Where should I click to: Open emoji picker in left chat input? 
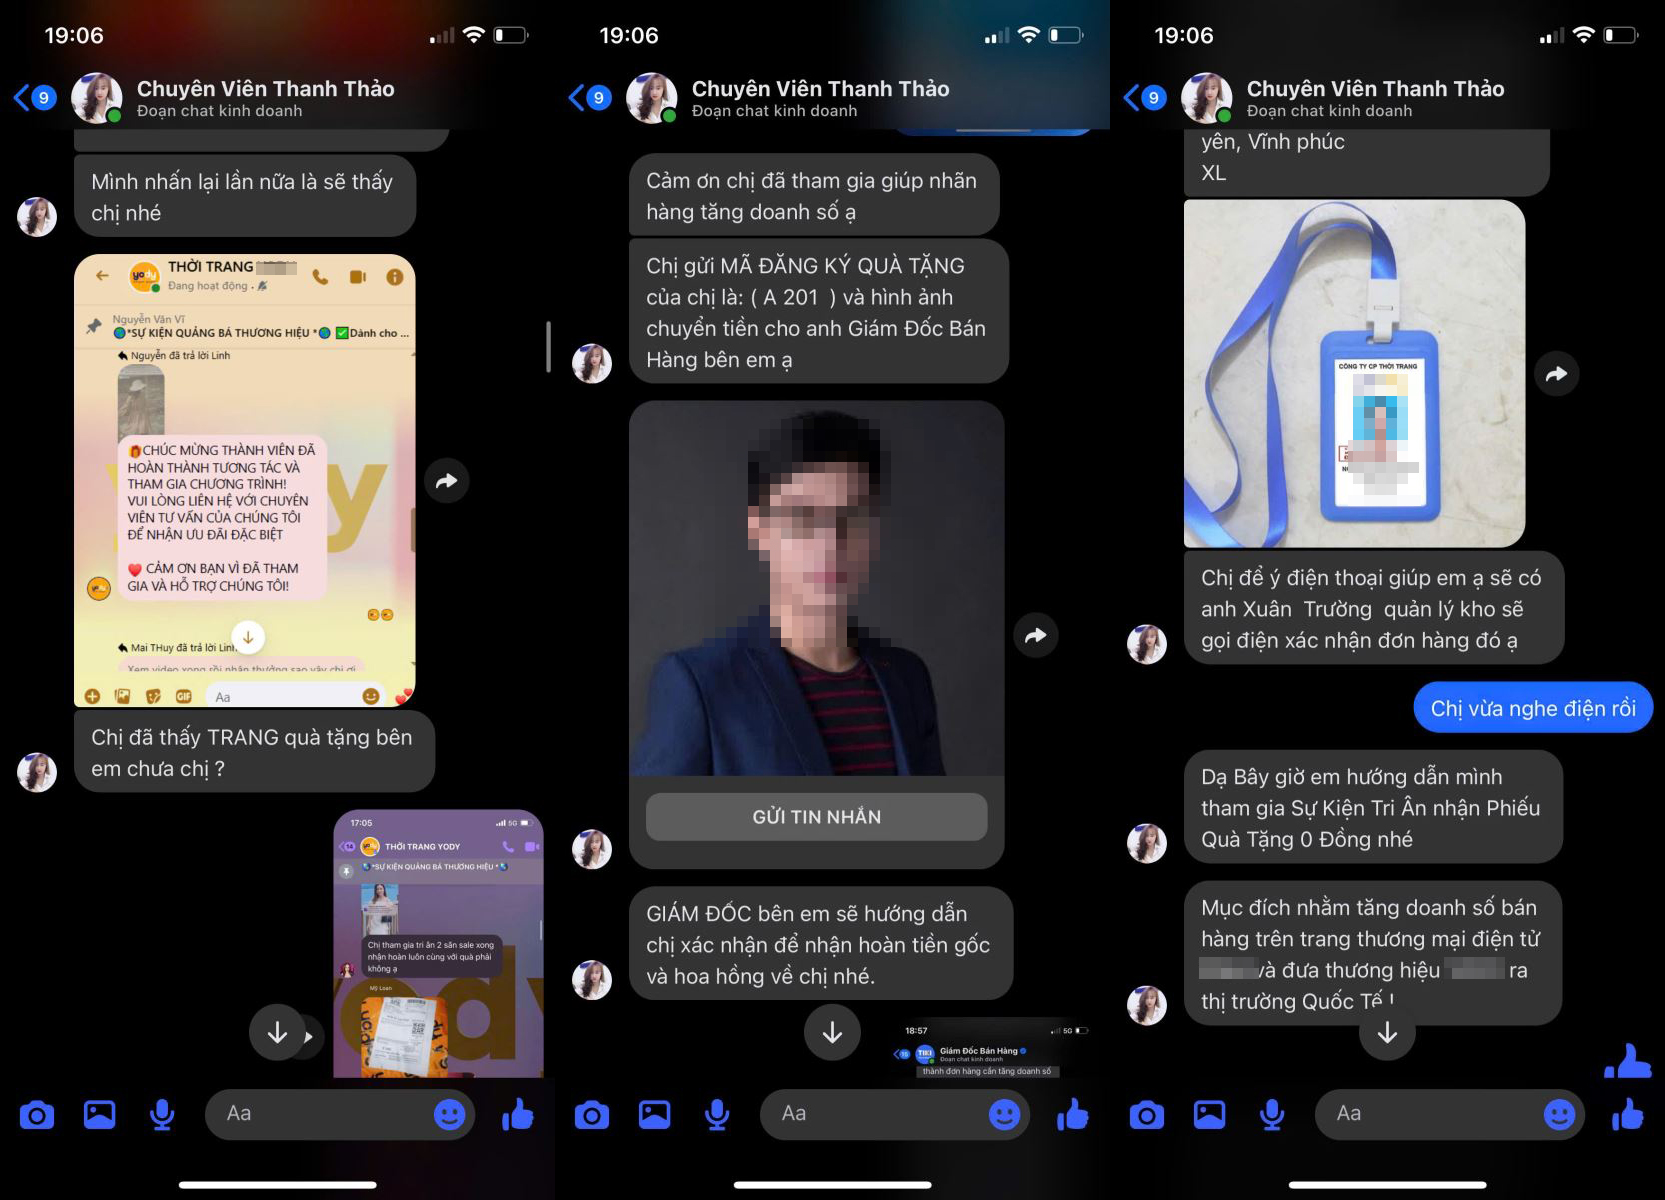coord(450,1114)
